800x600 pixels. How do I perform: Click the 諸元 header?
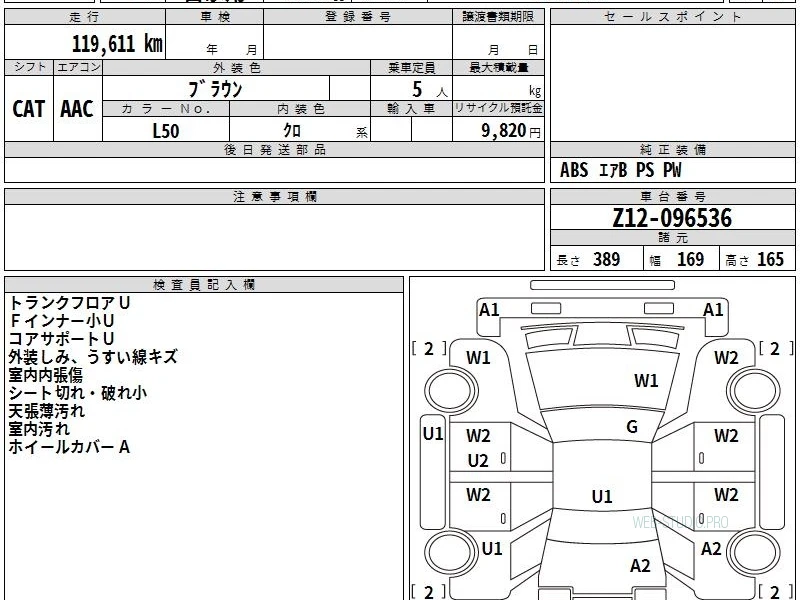[x=672, y=238]
